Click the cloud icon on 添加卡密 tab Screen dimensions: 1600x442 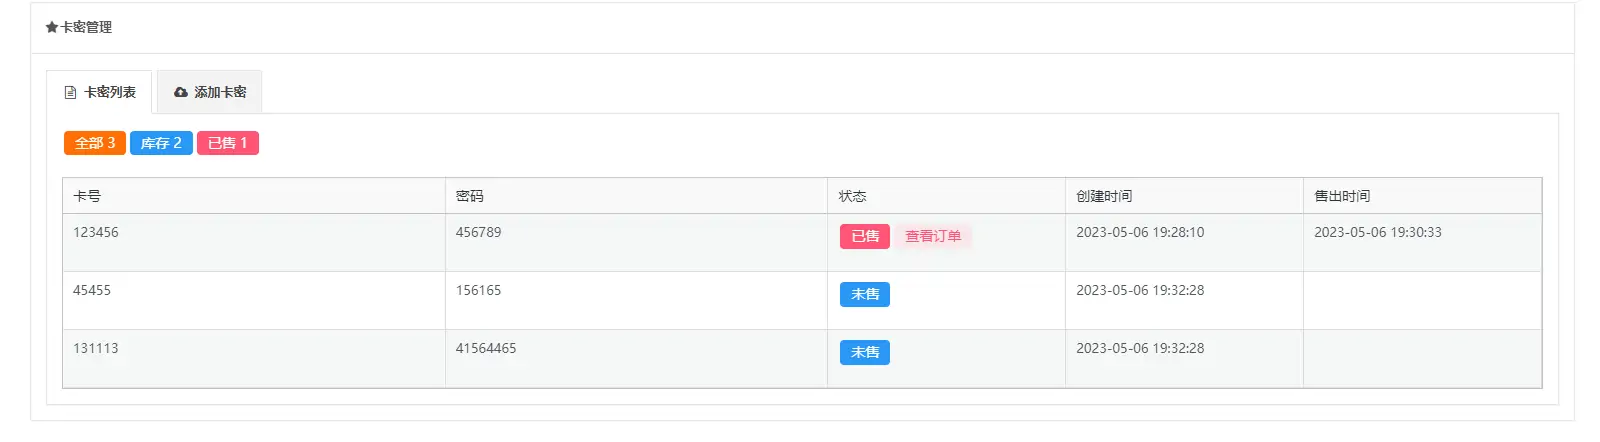tap(181, 92)
